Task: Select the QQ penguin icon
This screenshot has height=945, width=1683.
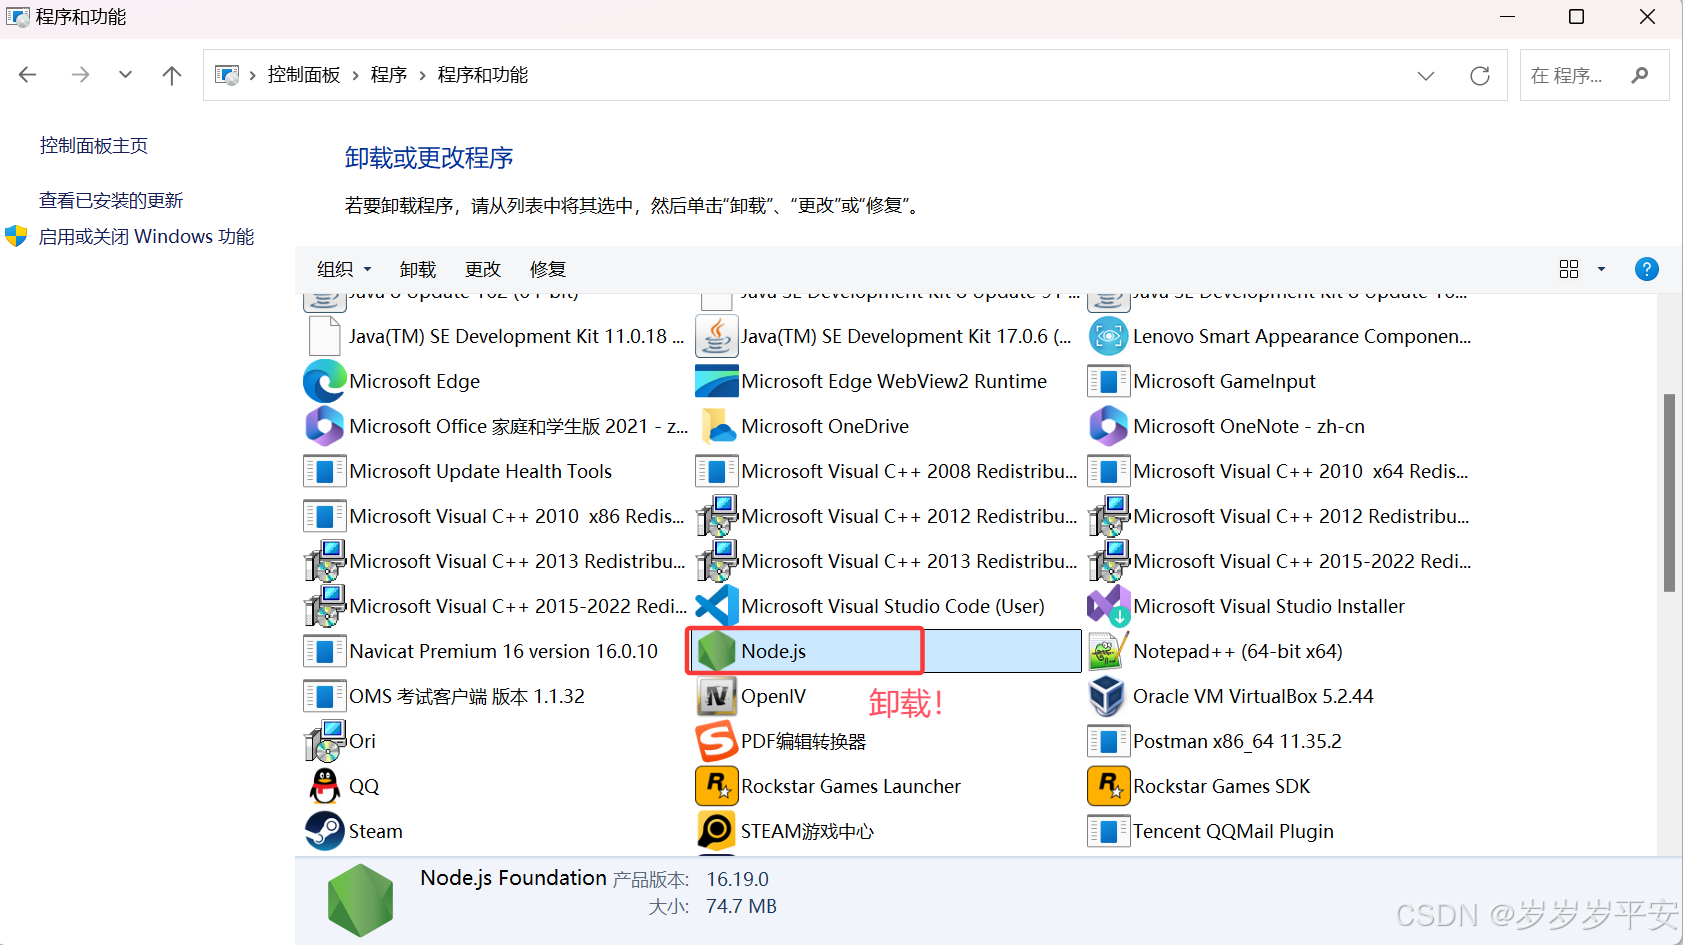Action: click(x=324, y=786)
